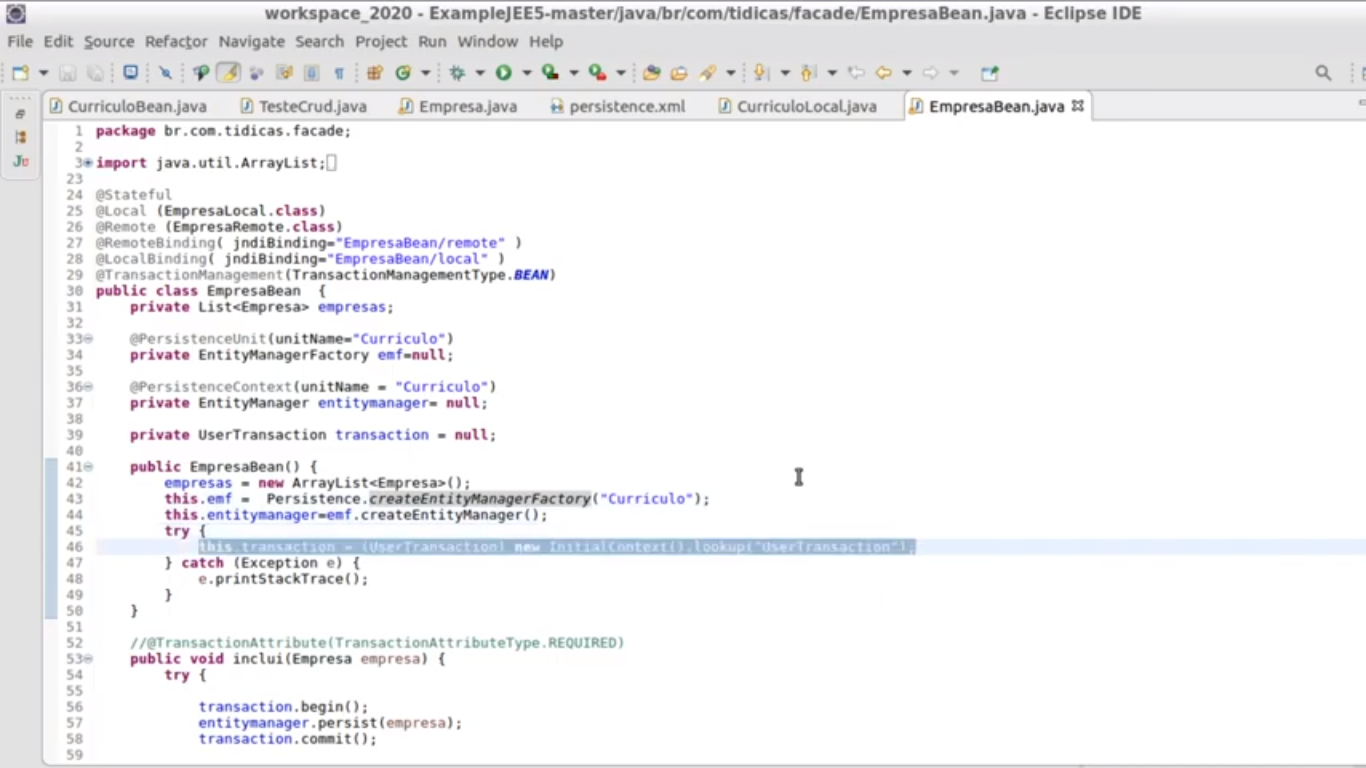Click the Back navigation yellow arrow
Image resolution: width=1366 pixels, height=768 pixels.
tap(884, 73)
